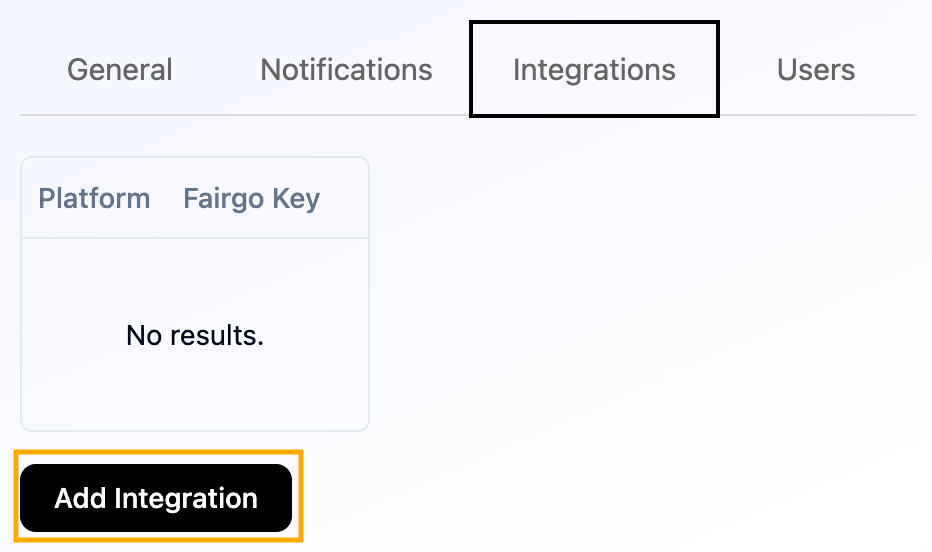Image resolution: width=932 pixels, height=552 pixels.
Task: Switch to the General tab
Action: pos(120,70)
